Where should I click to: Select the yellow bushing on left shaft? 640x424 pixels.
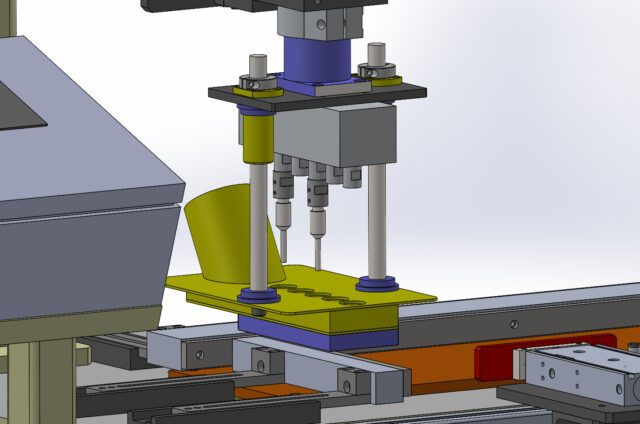(x=257, y=138)
